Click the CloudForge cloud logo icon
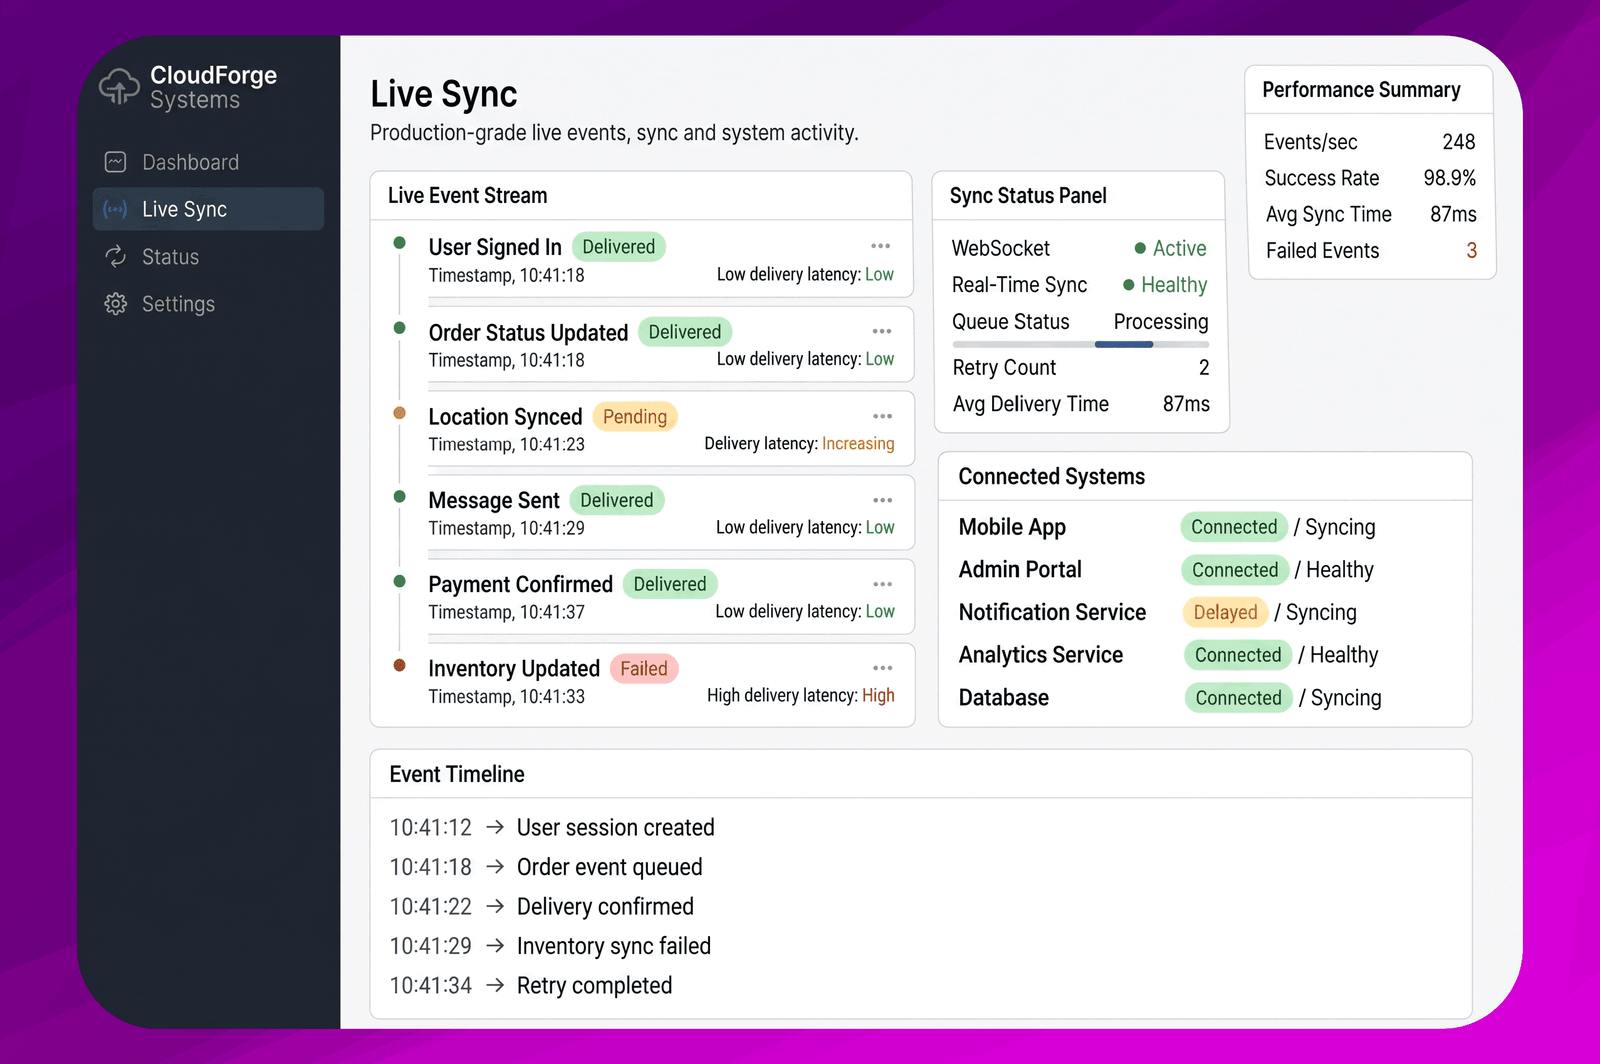Image resolution: width=1600 pixels, height=1064 pixels. pyautogui.click(x=119, y=87)
